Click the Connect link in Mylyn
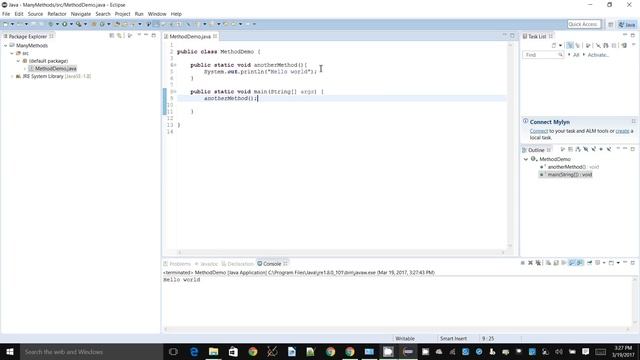The image size is (640, 360). (539, 131)
